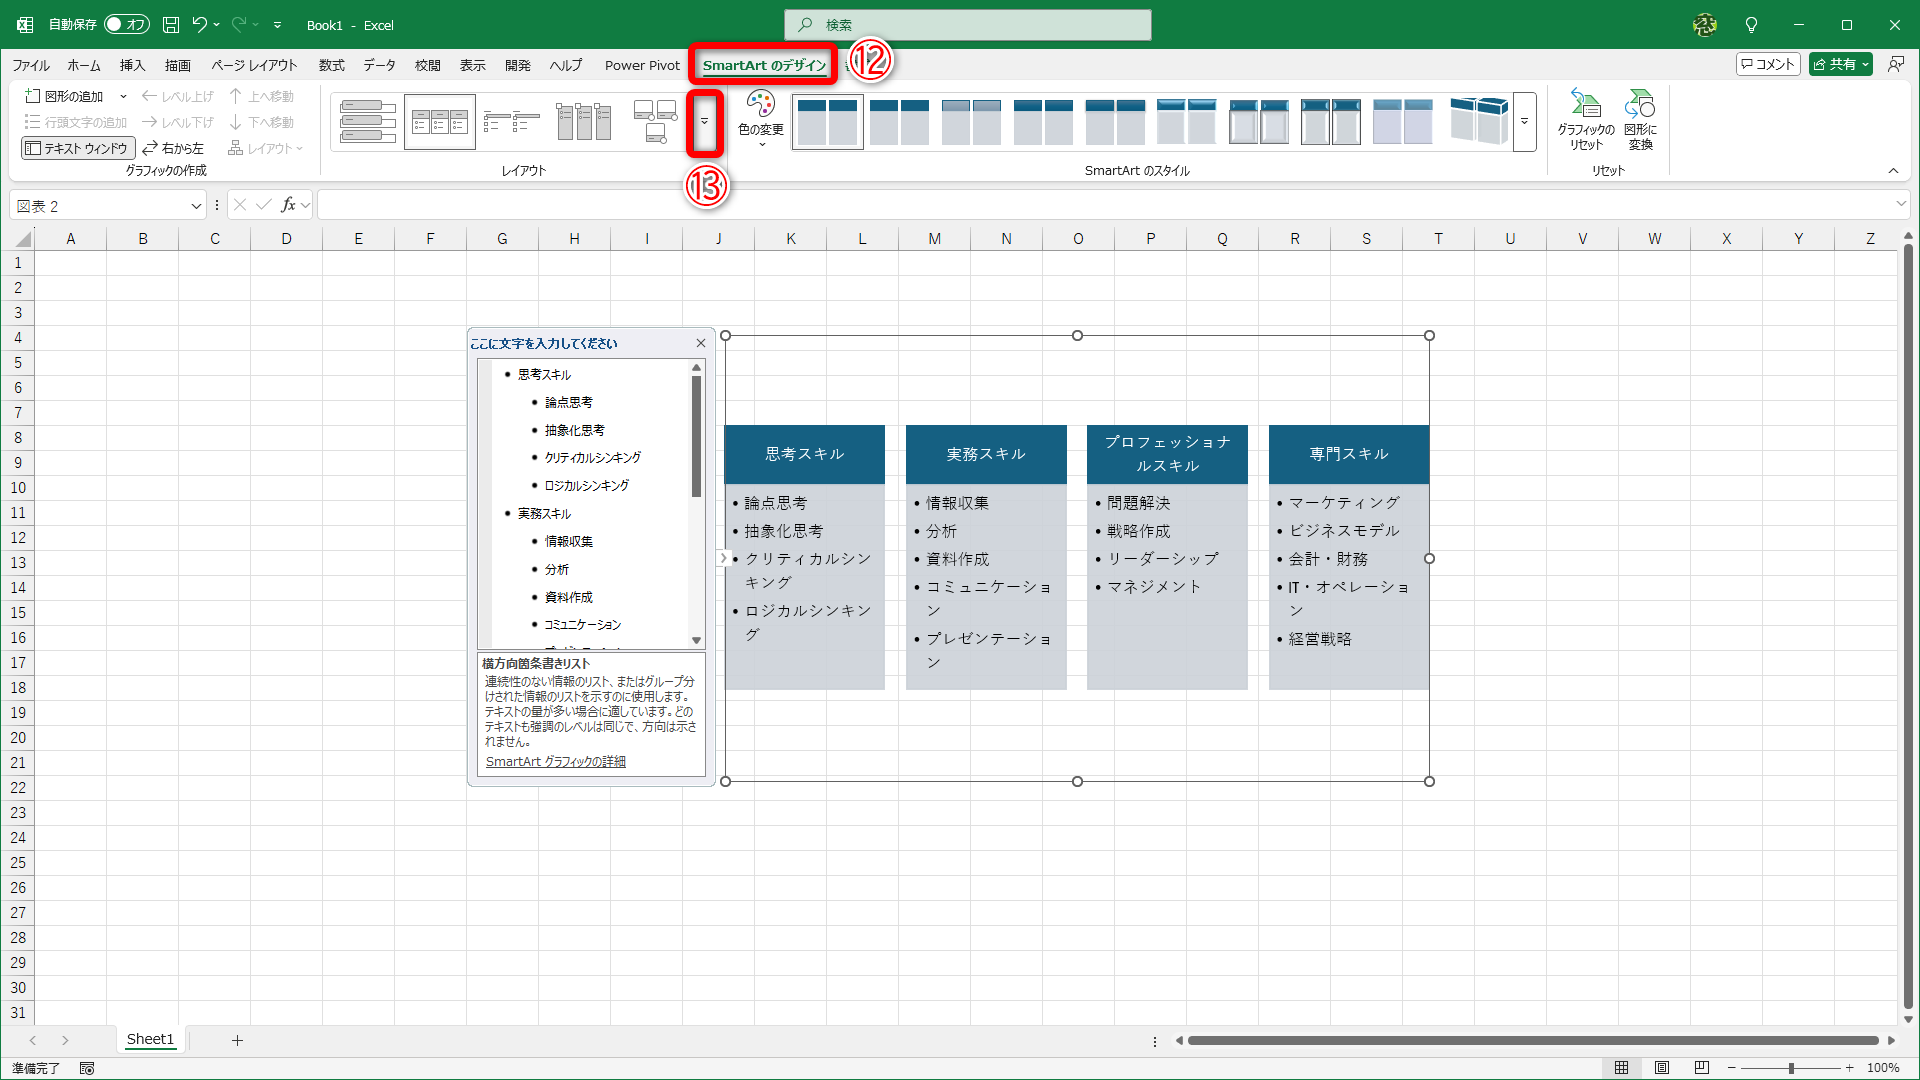Expand the Layouts gallery more arrow
Image resolution: width=1920 pixels, height=1080 pixels.
704,122
